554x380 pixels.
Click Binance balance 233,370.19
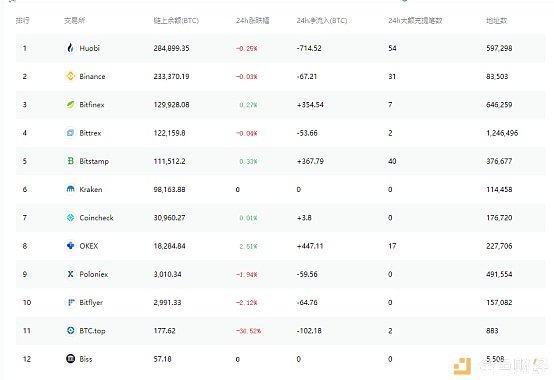[171, 76]
